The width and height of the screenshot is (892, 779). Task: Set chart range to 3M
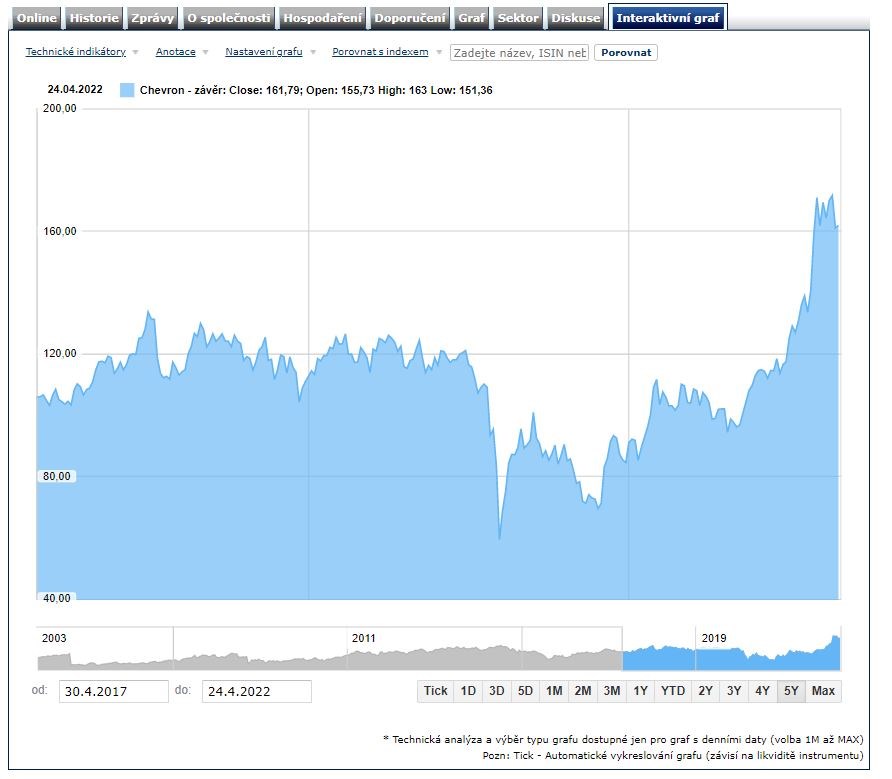pyautogui.click(x=612, y=691)
